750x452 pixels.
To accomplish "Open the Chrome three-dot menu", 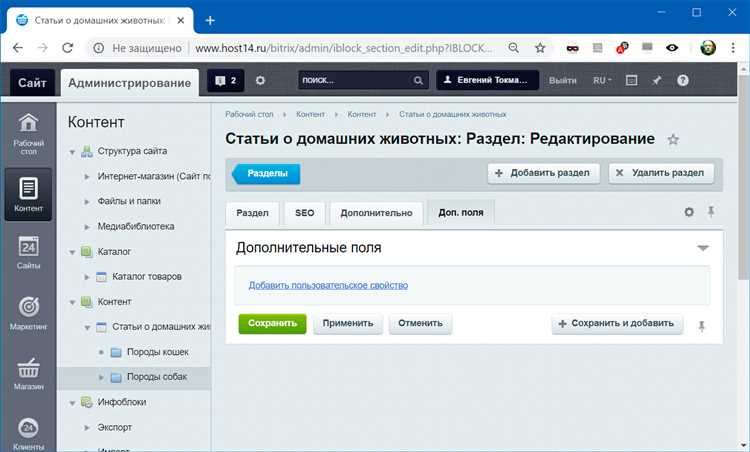I will (x=733, y=48).
